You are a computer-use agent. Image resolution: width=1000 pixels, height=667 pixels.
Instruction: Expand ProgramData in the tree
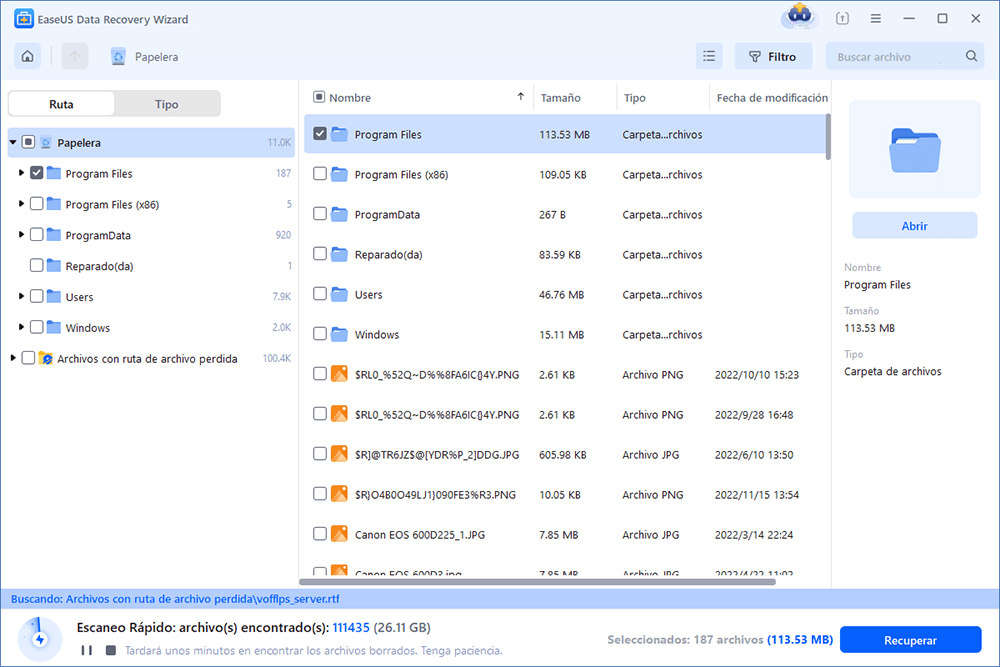point(21,235)
